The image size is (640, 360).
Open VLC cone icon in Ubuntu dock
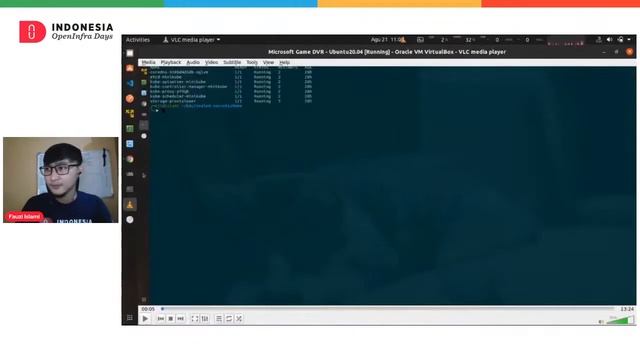[x=130, y=204]
